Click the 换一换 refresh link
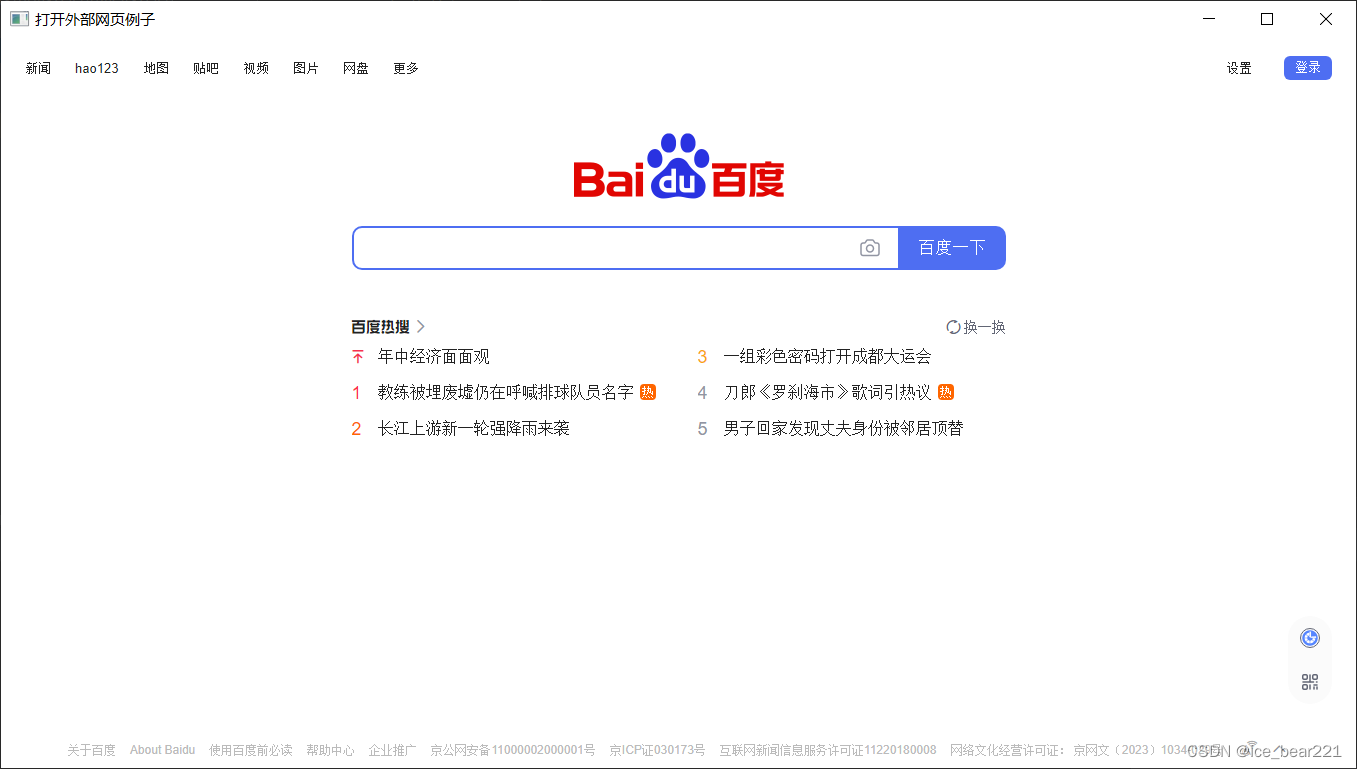 (984, 327)
